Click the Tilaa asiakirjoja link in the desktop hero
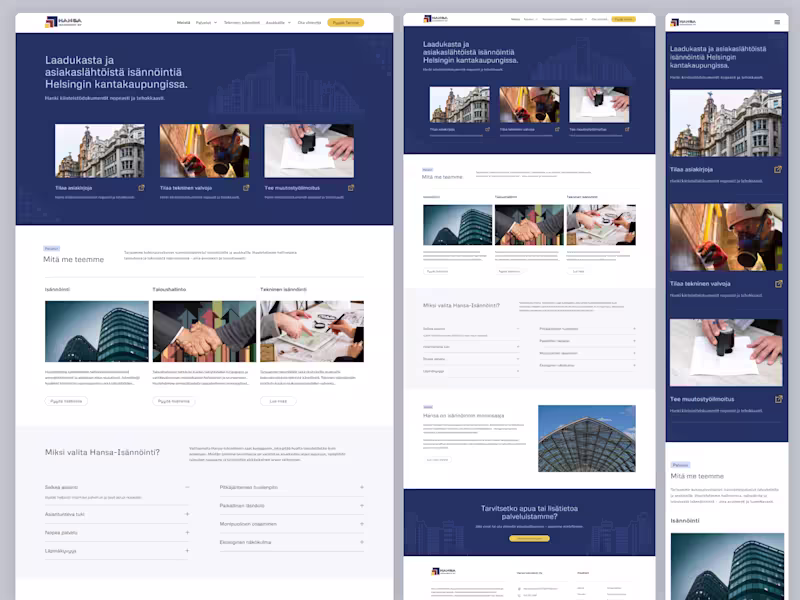 coord(73,188)
